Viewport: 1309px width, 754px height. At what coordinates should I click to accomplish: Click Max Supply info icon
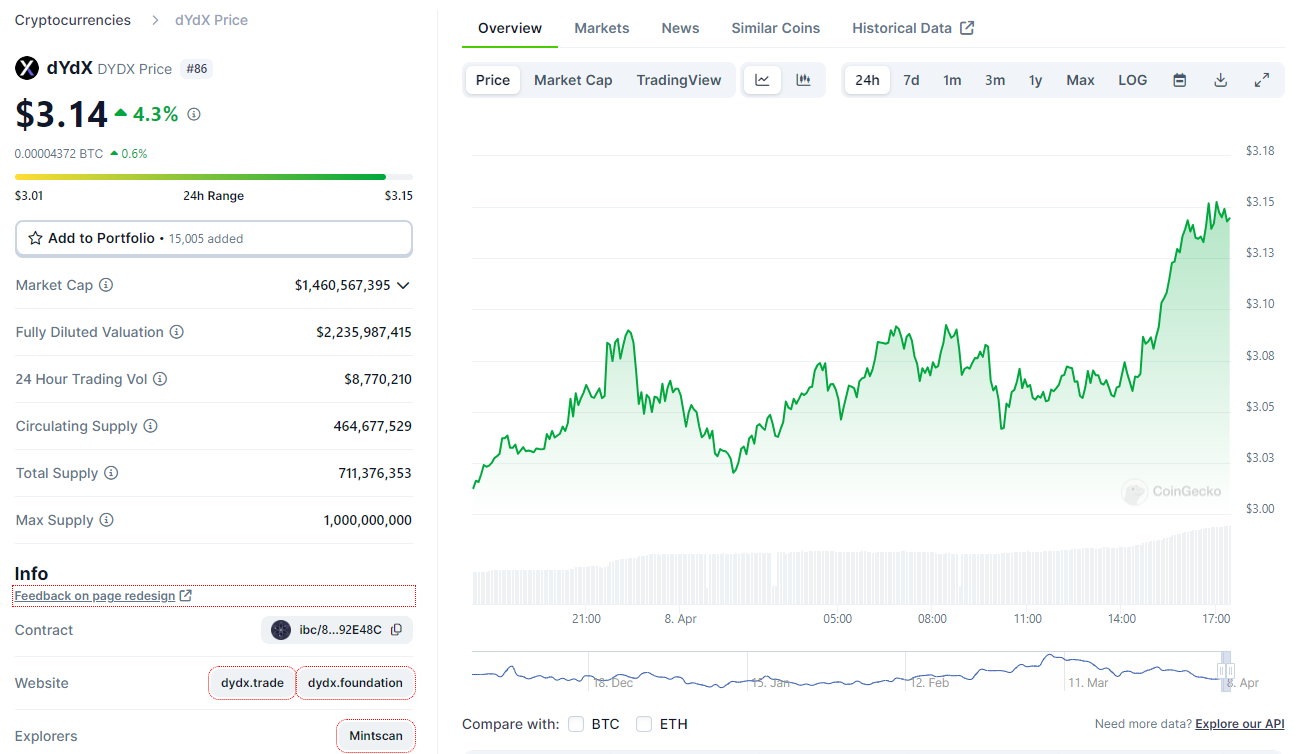(107, 520)
